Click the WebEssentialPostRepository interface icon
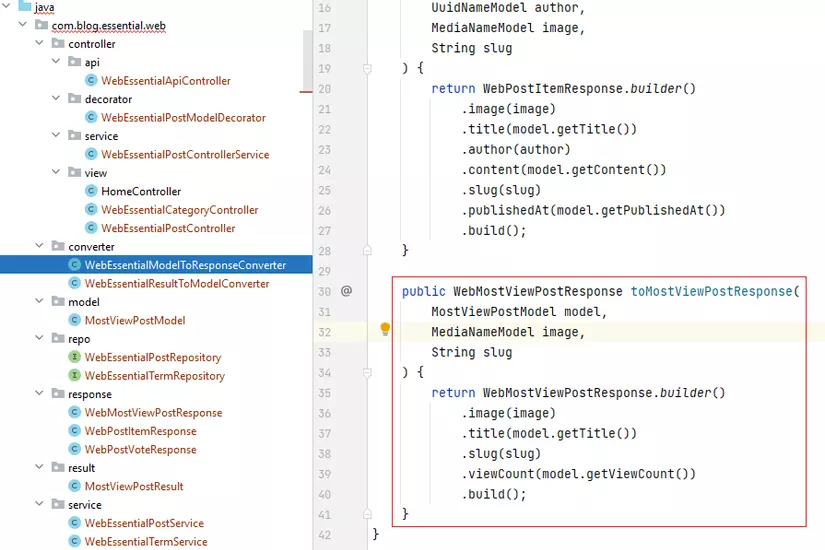Image resolution: width=825 pixels, height=550 pixels. click(x=75, y=357)
